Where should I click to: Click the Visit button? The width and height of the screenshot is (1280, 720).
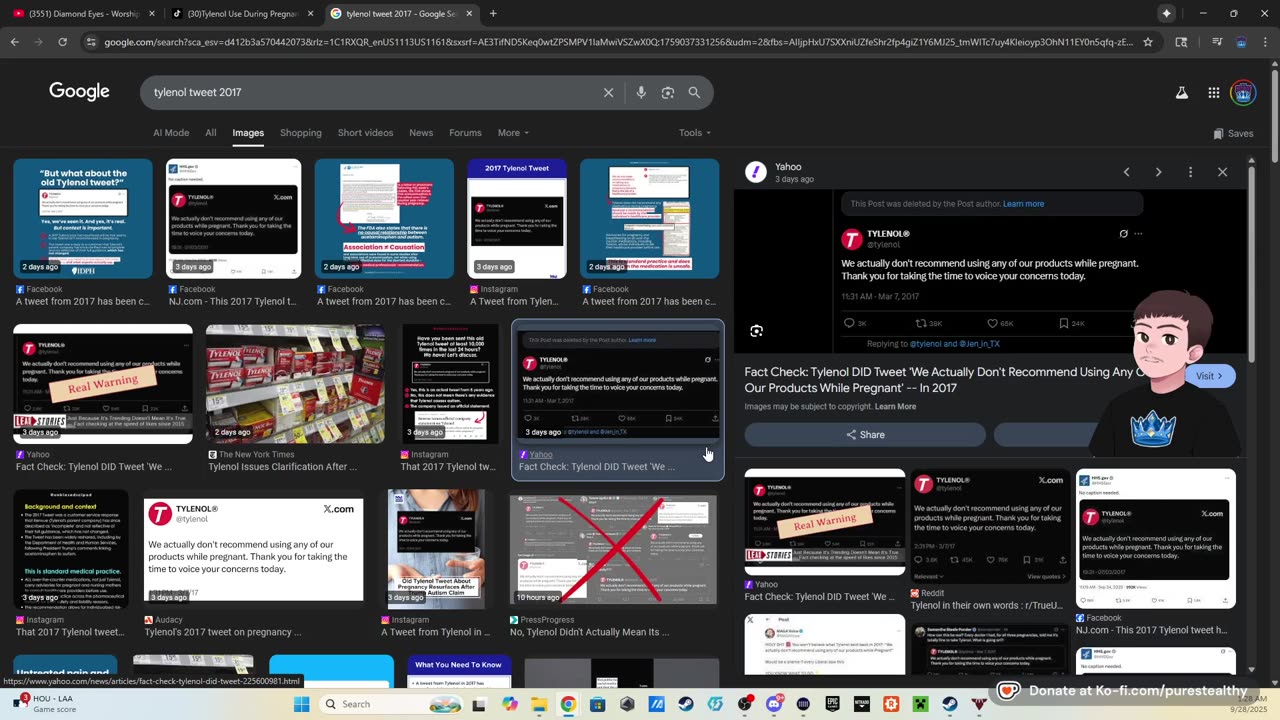[1210, 376]
